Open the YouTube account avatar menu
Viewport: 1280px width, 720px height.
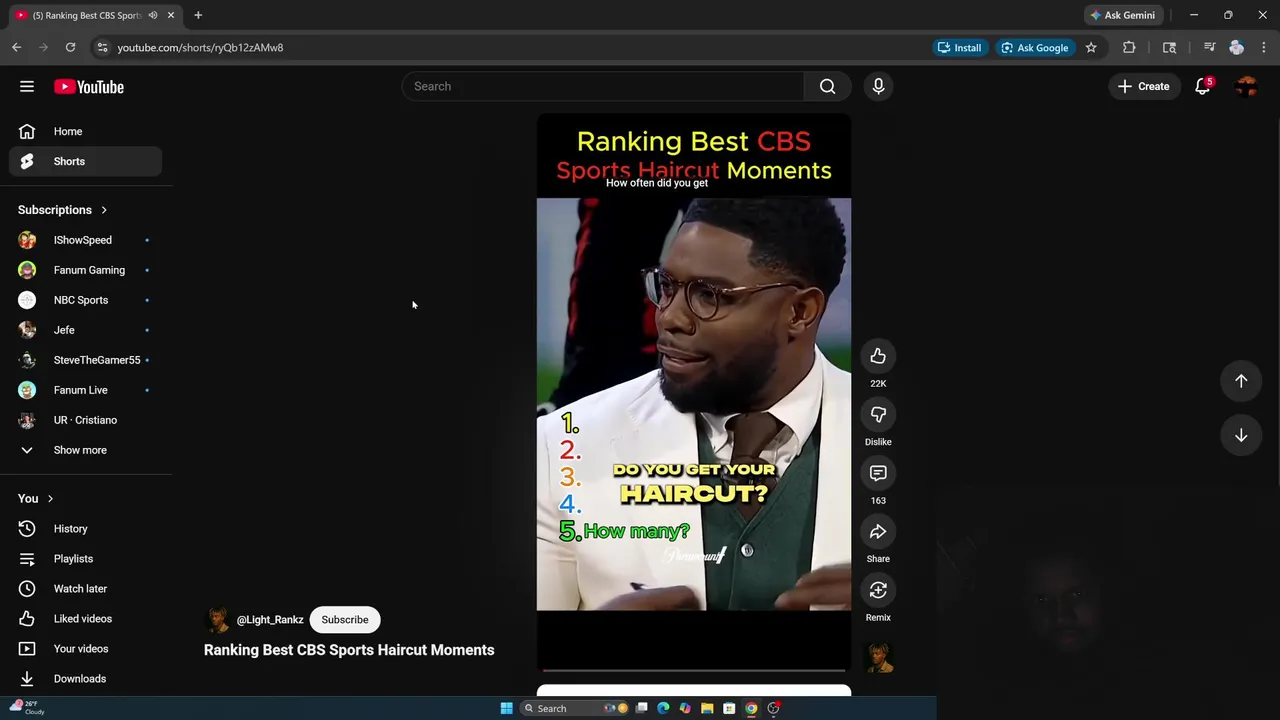pyautogui.click(x=1246, y=86)
